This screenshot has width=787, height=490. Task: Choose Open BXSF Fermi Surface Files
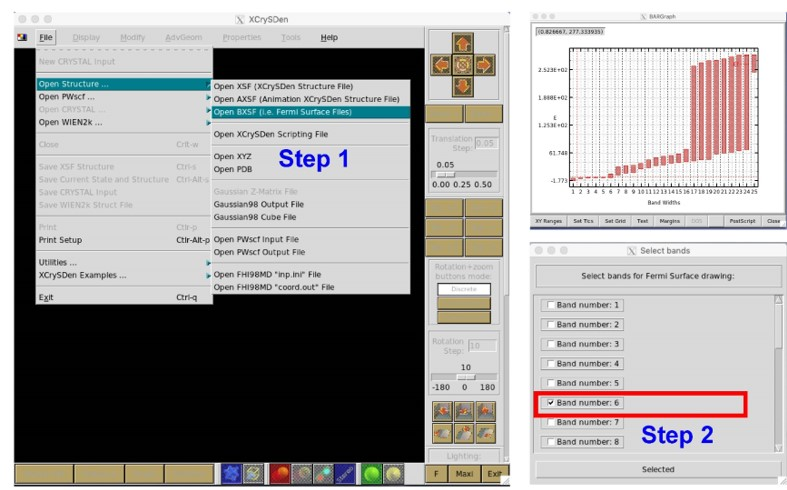(x=311, y=112)
